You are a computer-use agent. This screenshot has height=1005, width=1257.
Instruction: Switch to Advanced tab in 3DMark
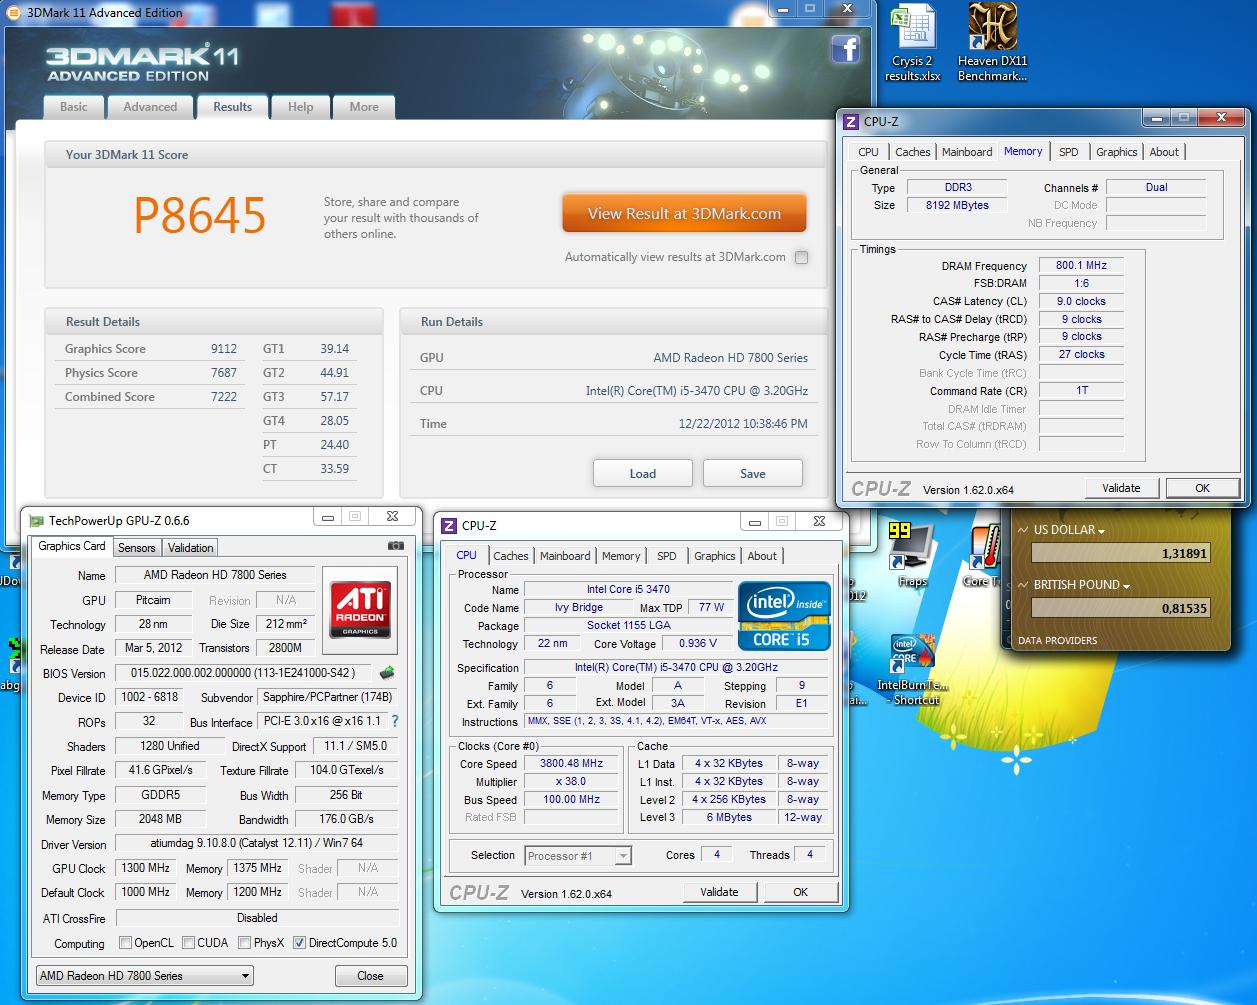[150, 107]
